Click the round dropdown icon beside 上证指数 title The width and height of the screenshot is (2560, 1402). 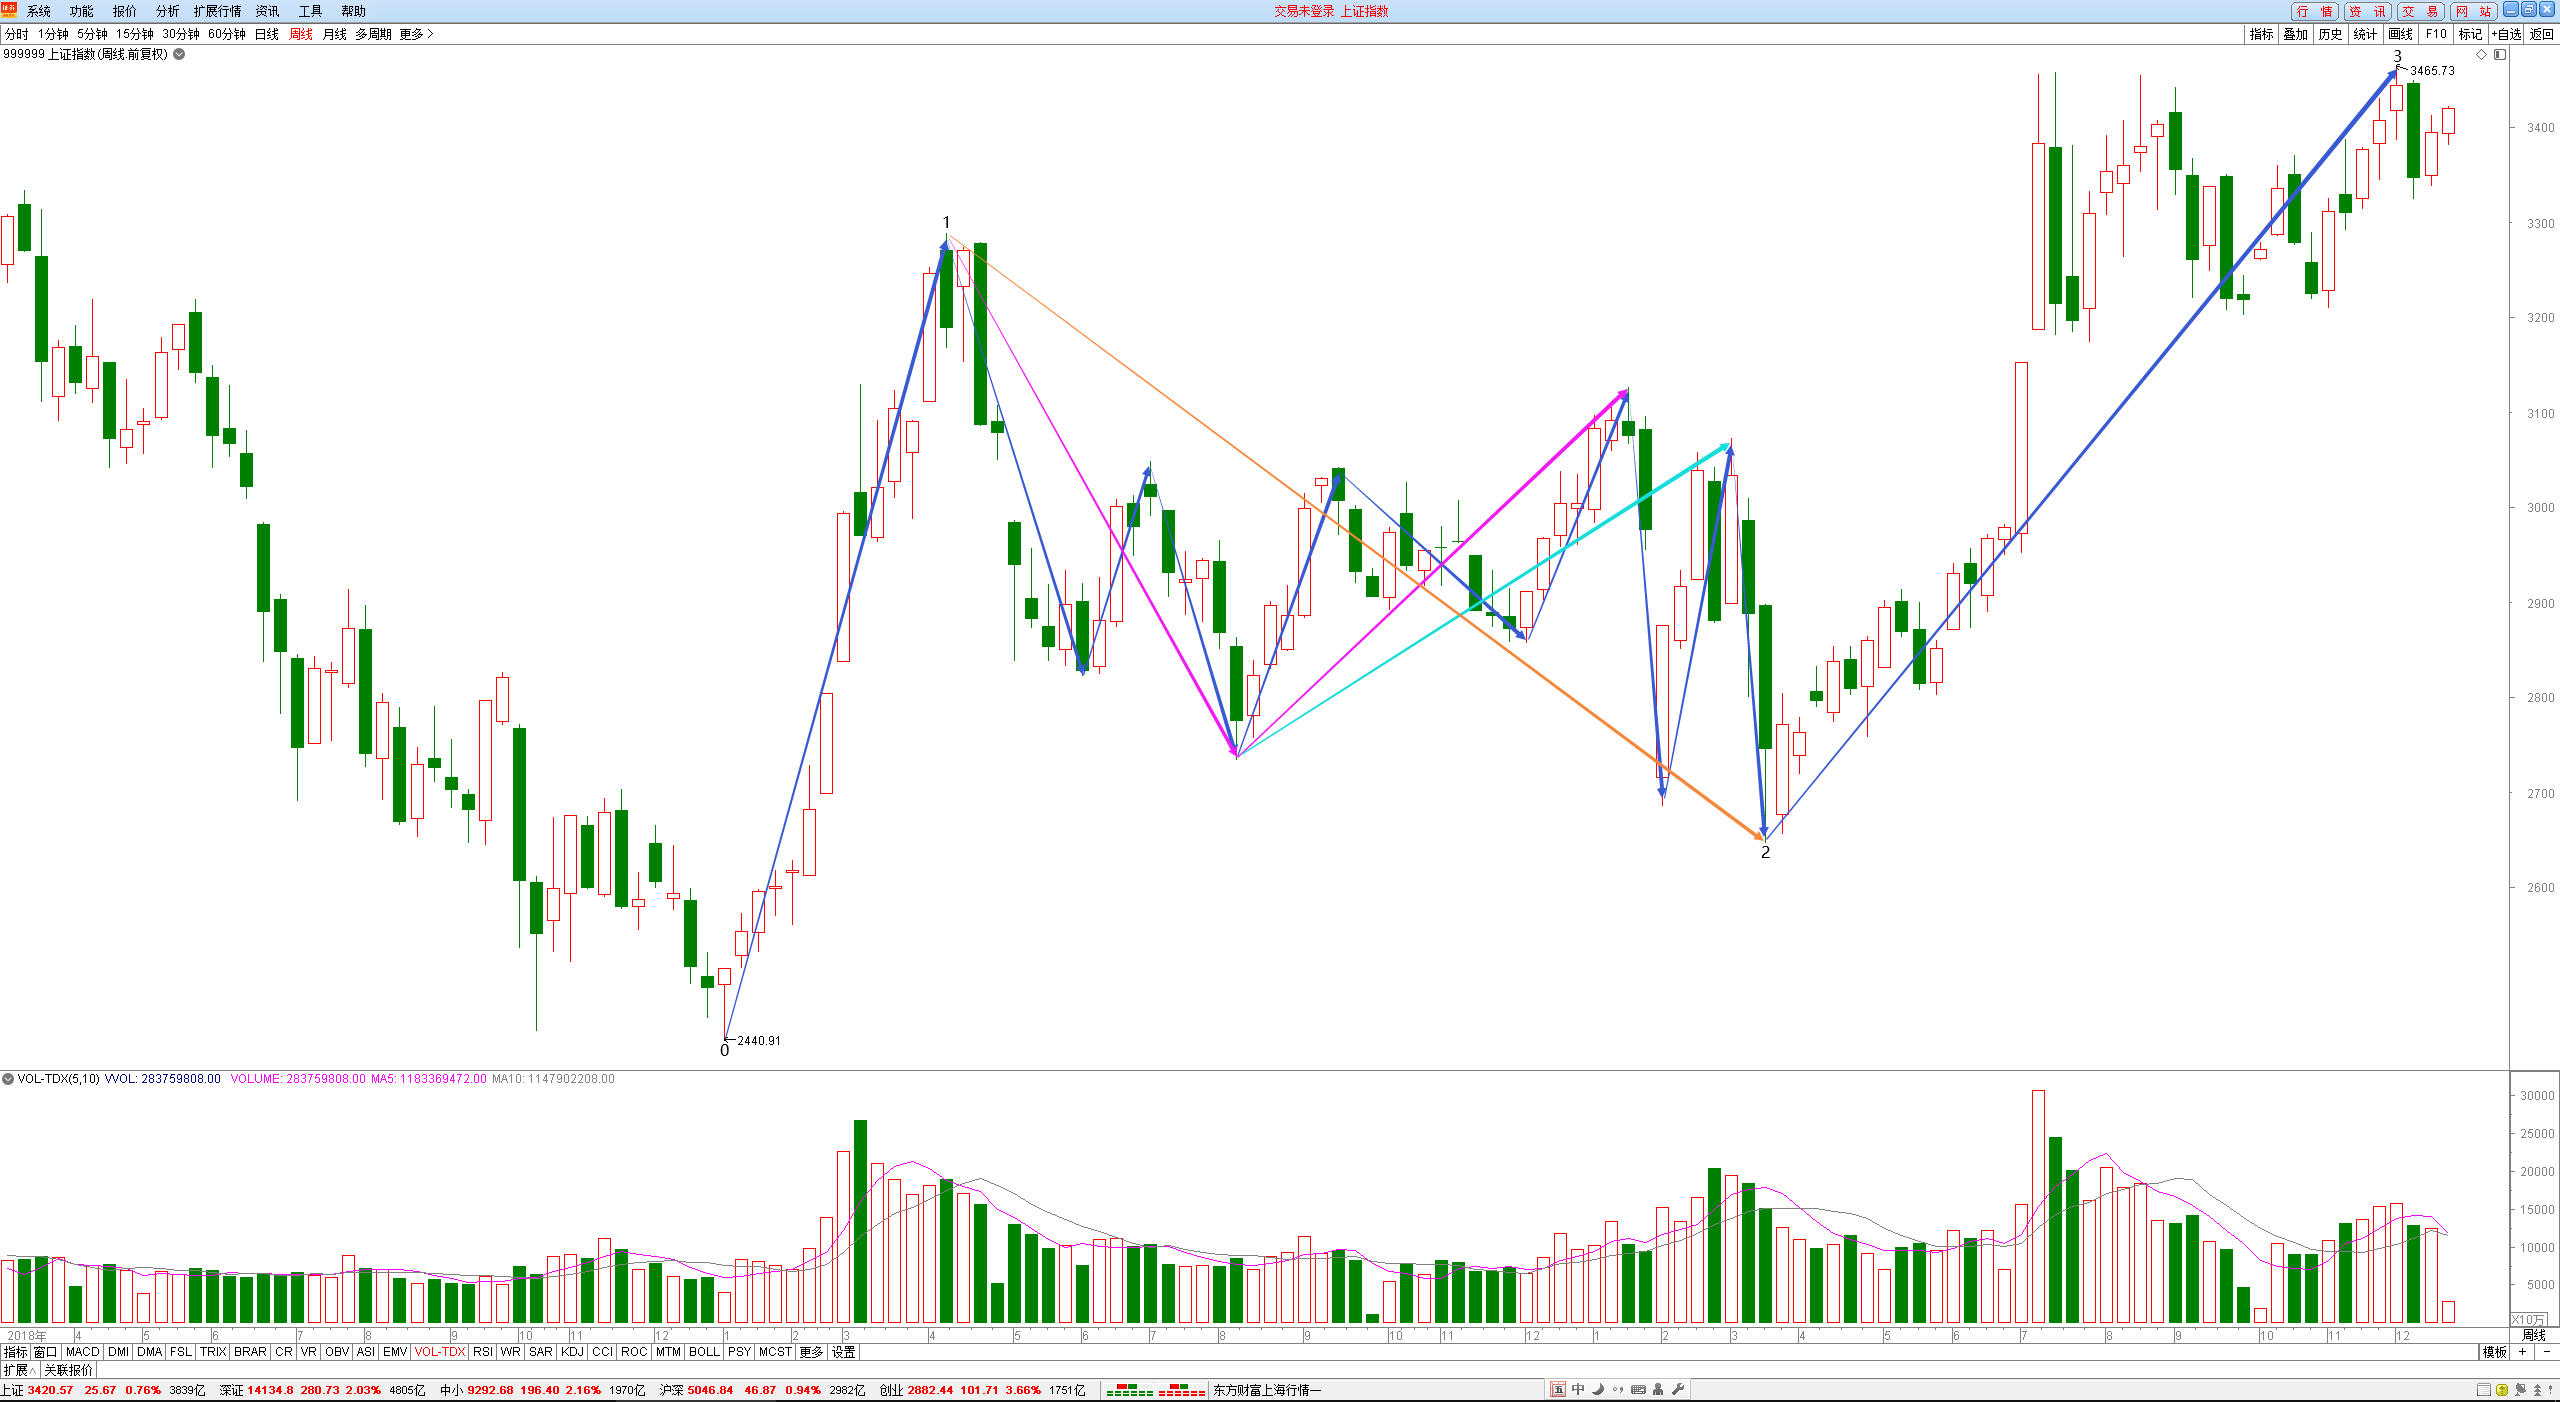click(x=179, y=54)
